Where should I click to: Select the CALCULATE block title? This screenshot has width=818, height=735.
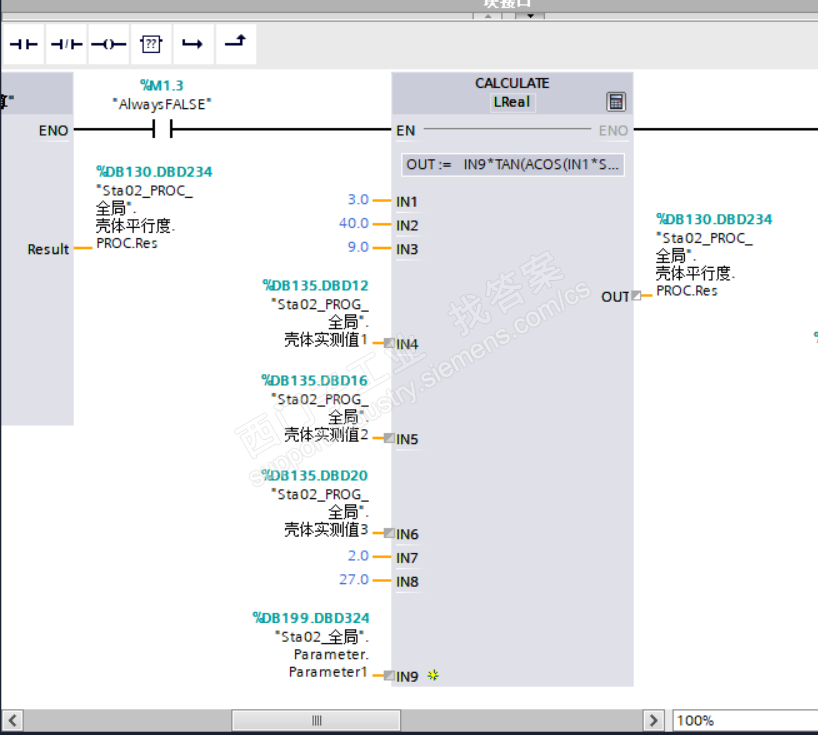512,83
